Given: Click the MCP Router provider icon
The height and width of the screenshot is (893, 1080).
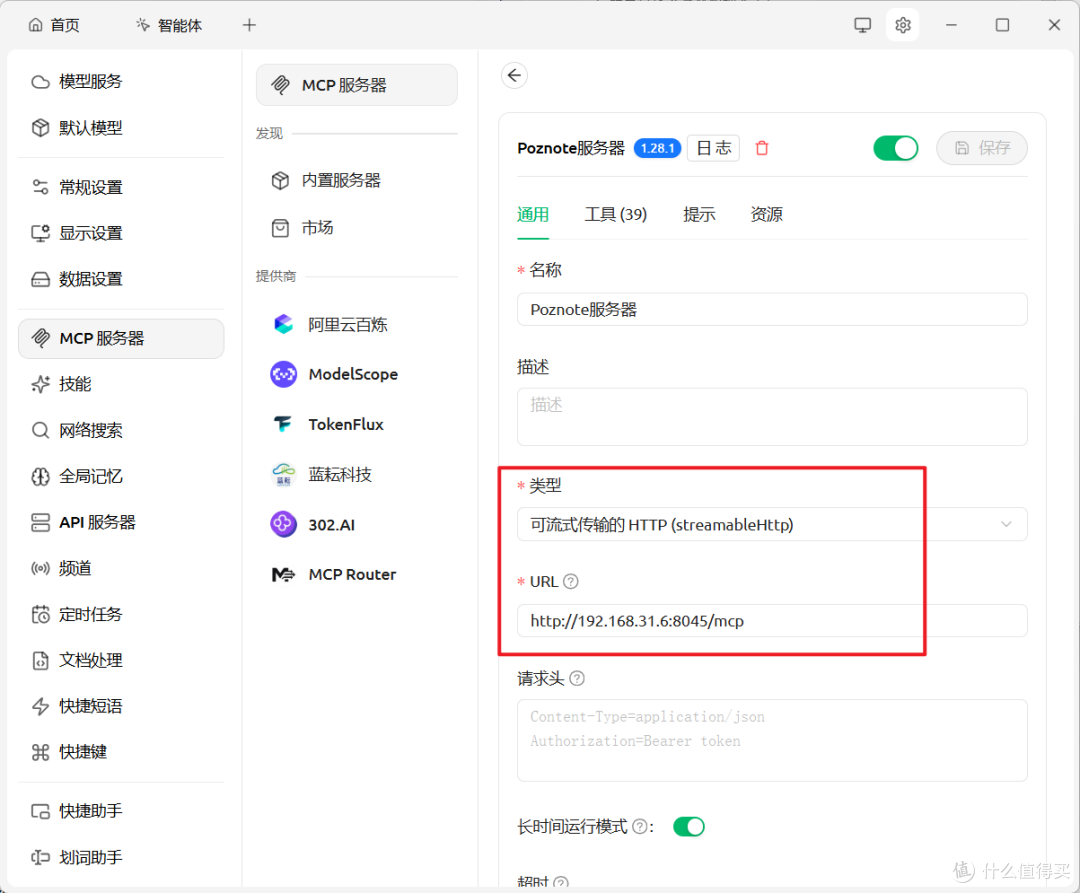Looking at the screenshot, I should 283,574.
